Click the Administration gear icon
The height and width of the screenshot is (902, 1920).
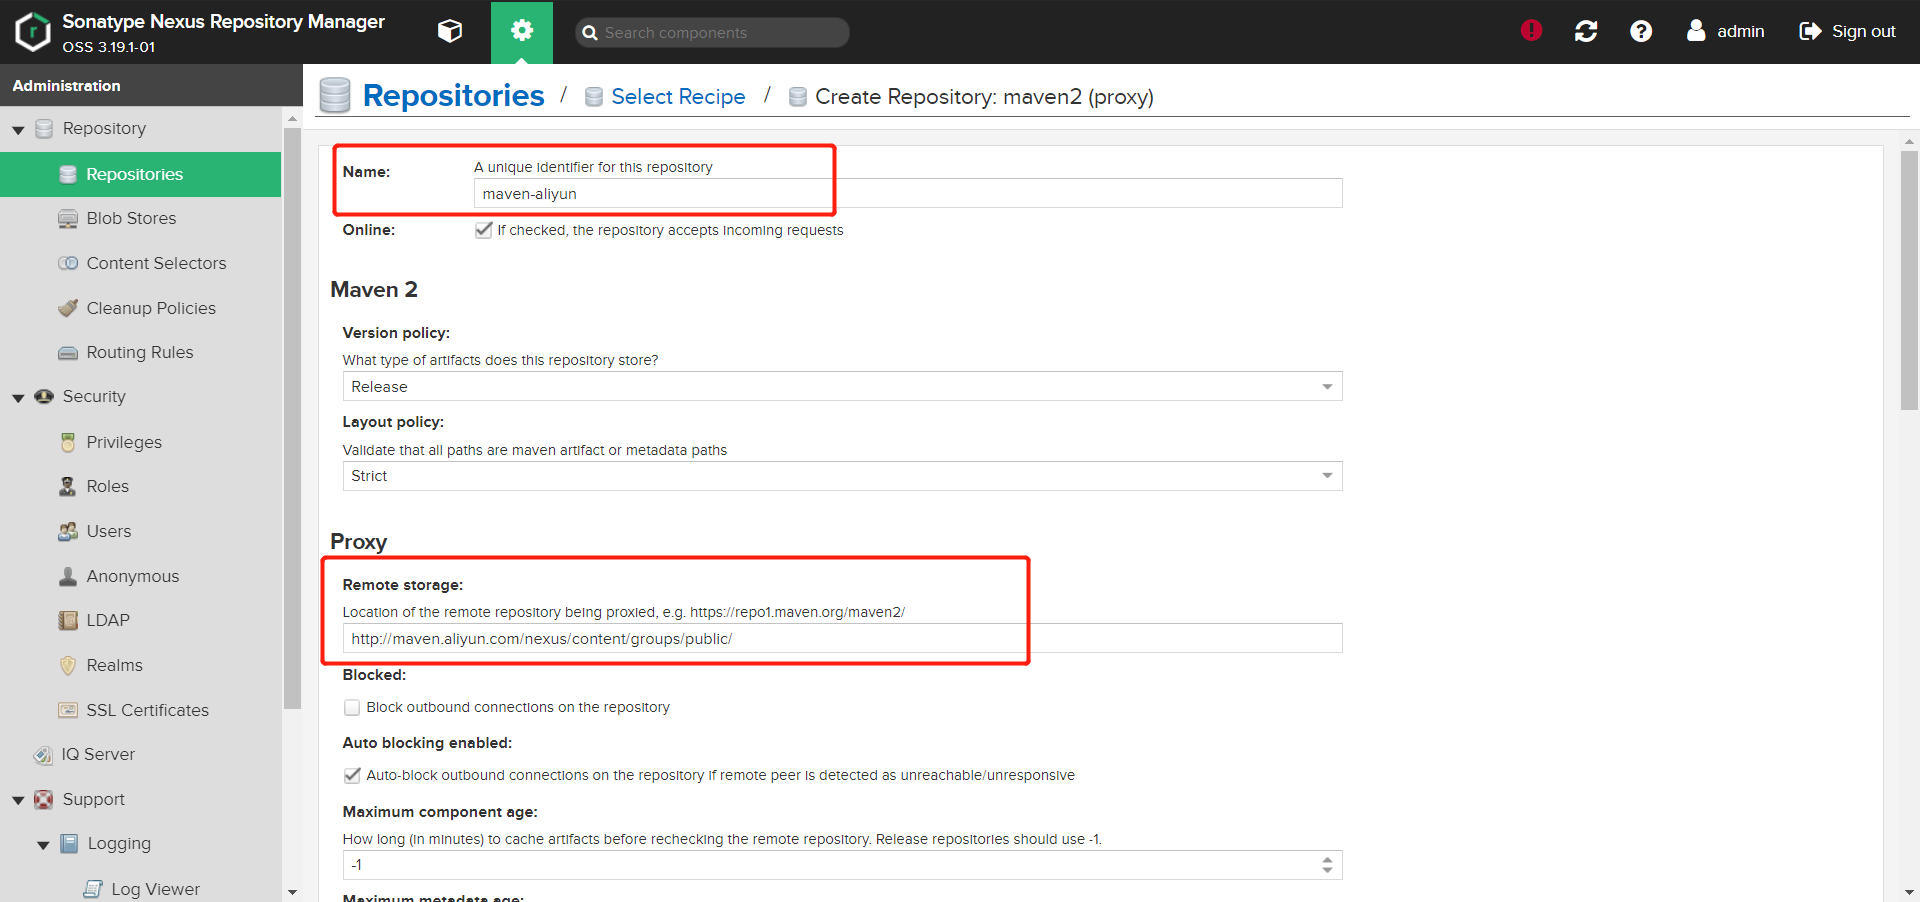521,31
